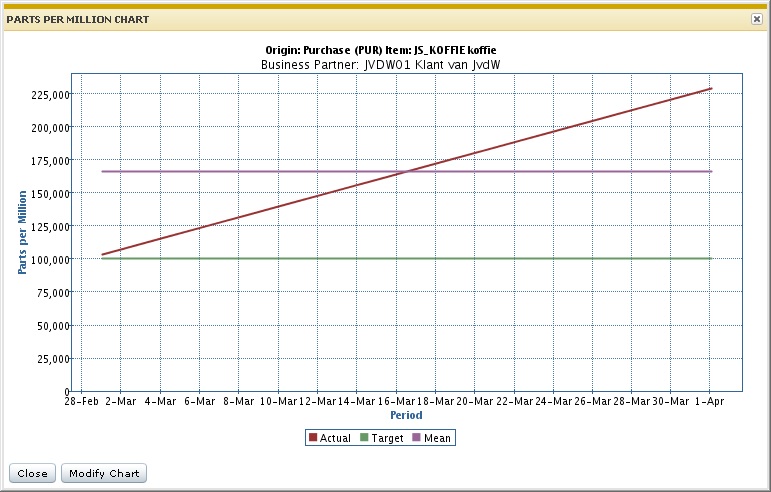
Task: Click the Parts per Million axis title
Action: (x=22, y=233)
